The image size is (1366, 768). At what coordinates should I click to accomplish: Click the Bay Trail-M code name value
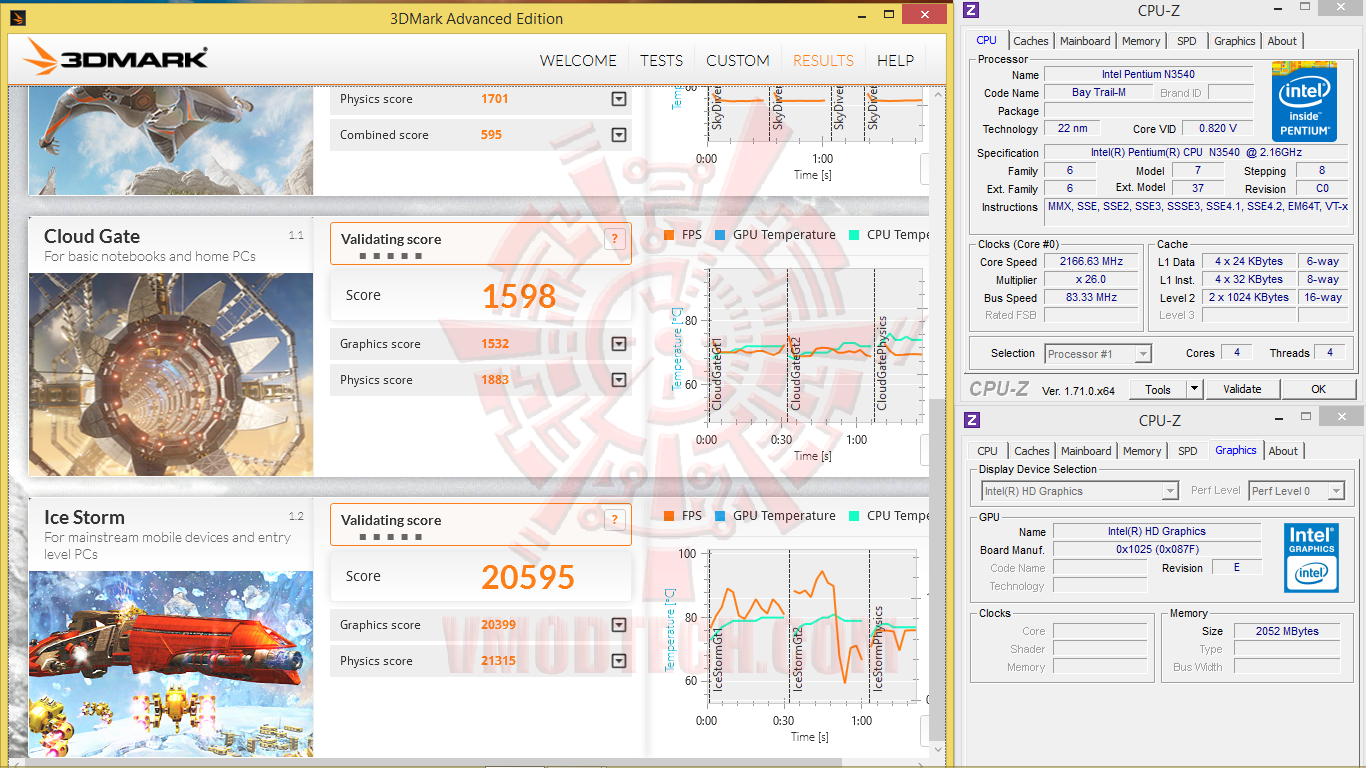tap(1098, 93)
